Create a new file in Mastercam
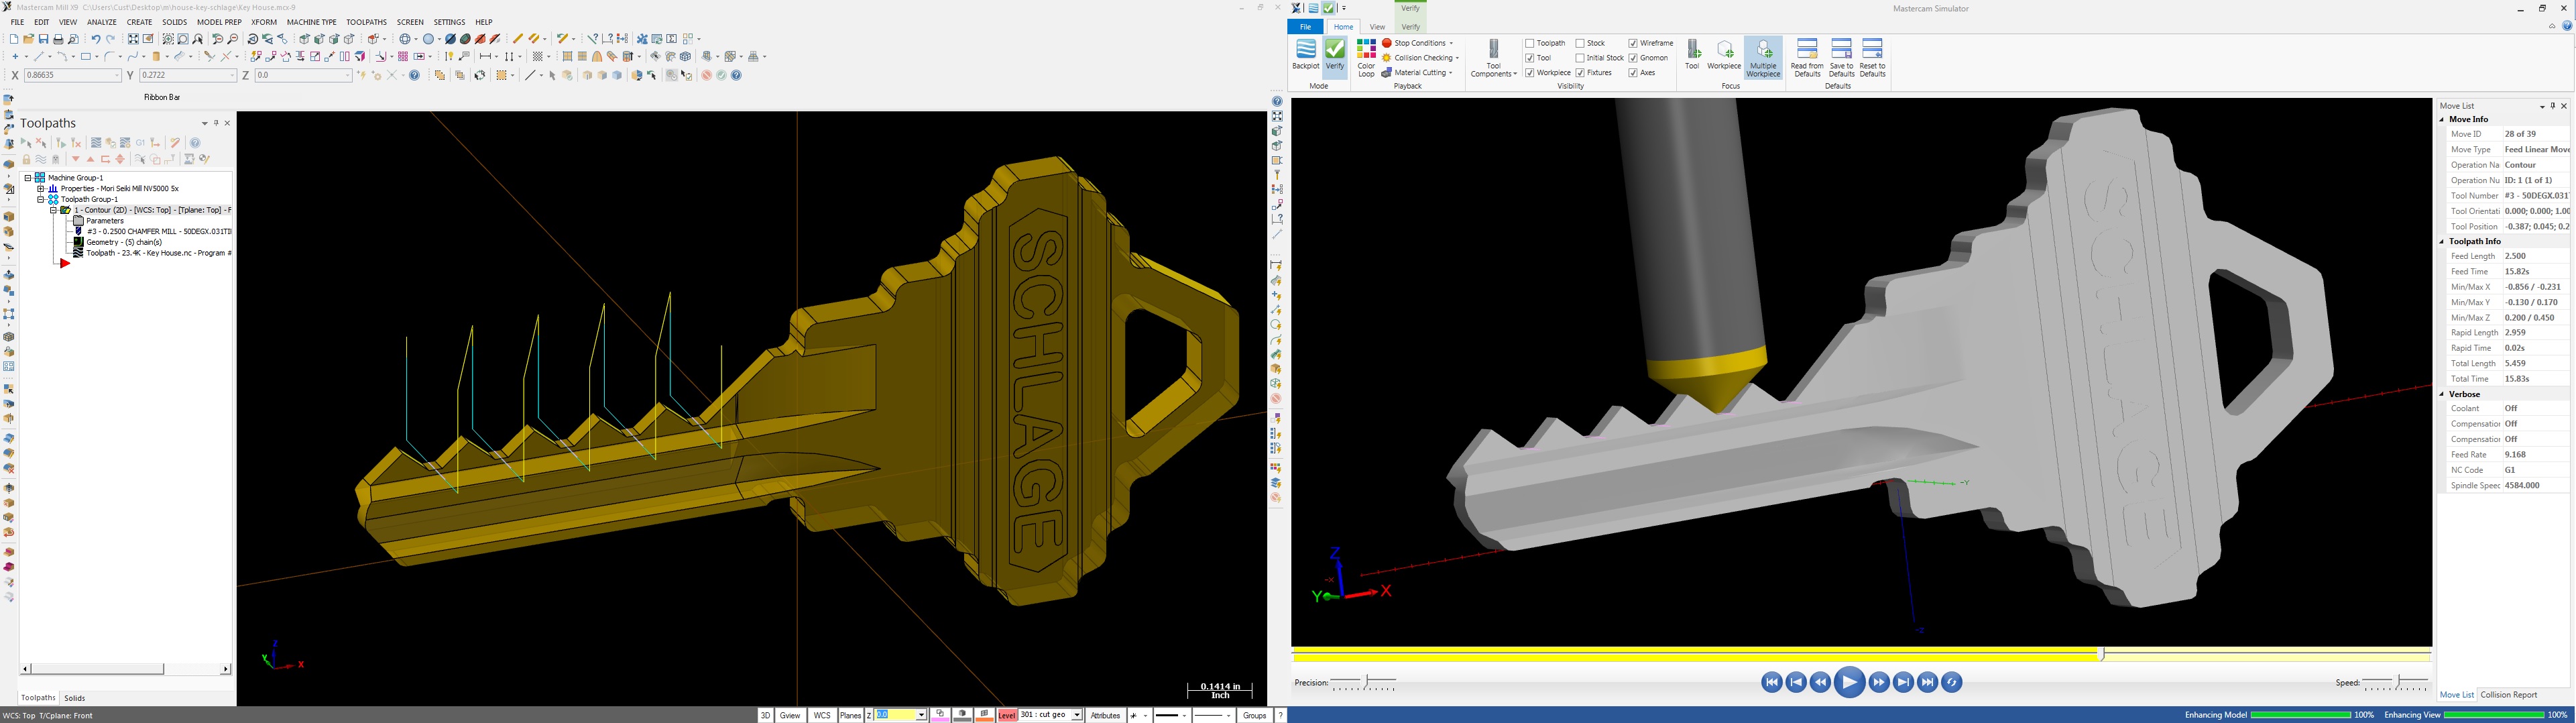This screenshot has height=723, width=2576. tap(14, 39)
